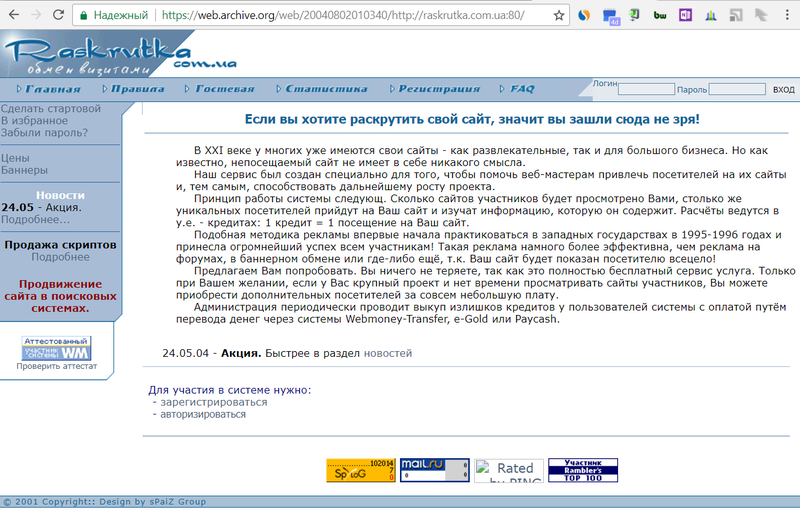Viewport: 800px width, 514px height.
Task: Click зарегистрироваться link
Action: pos(214,402)
